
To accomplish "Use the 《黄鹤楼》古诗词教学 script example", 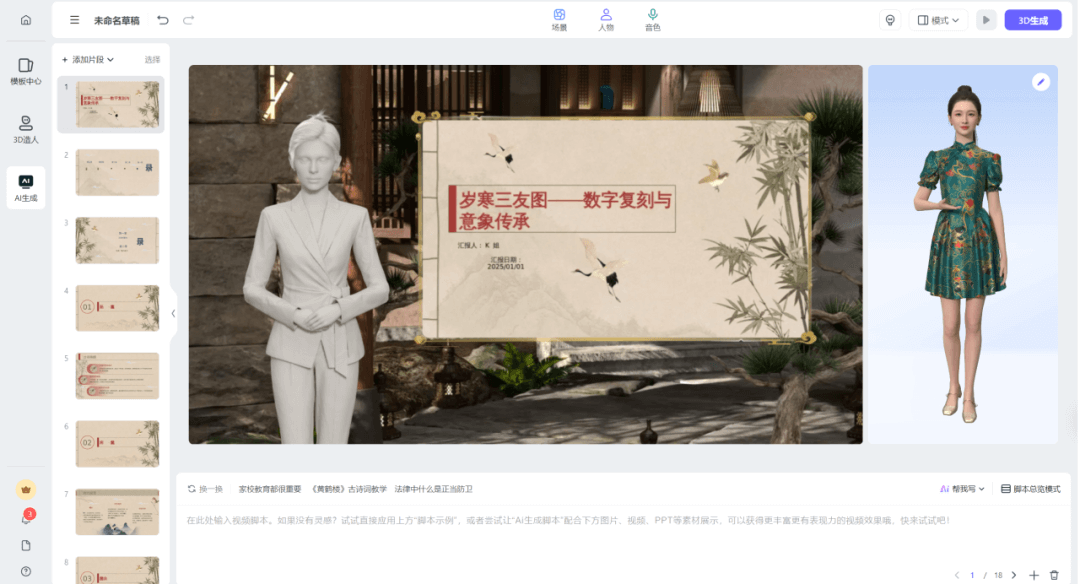I will 349,489.
